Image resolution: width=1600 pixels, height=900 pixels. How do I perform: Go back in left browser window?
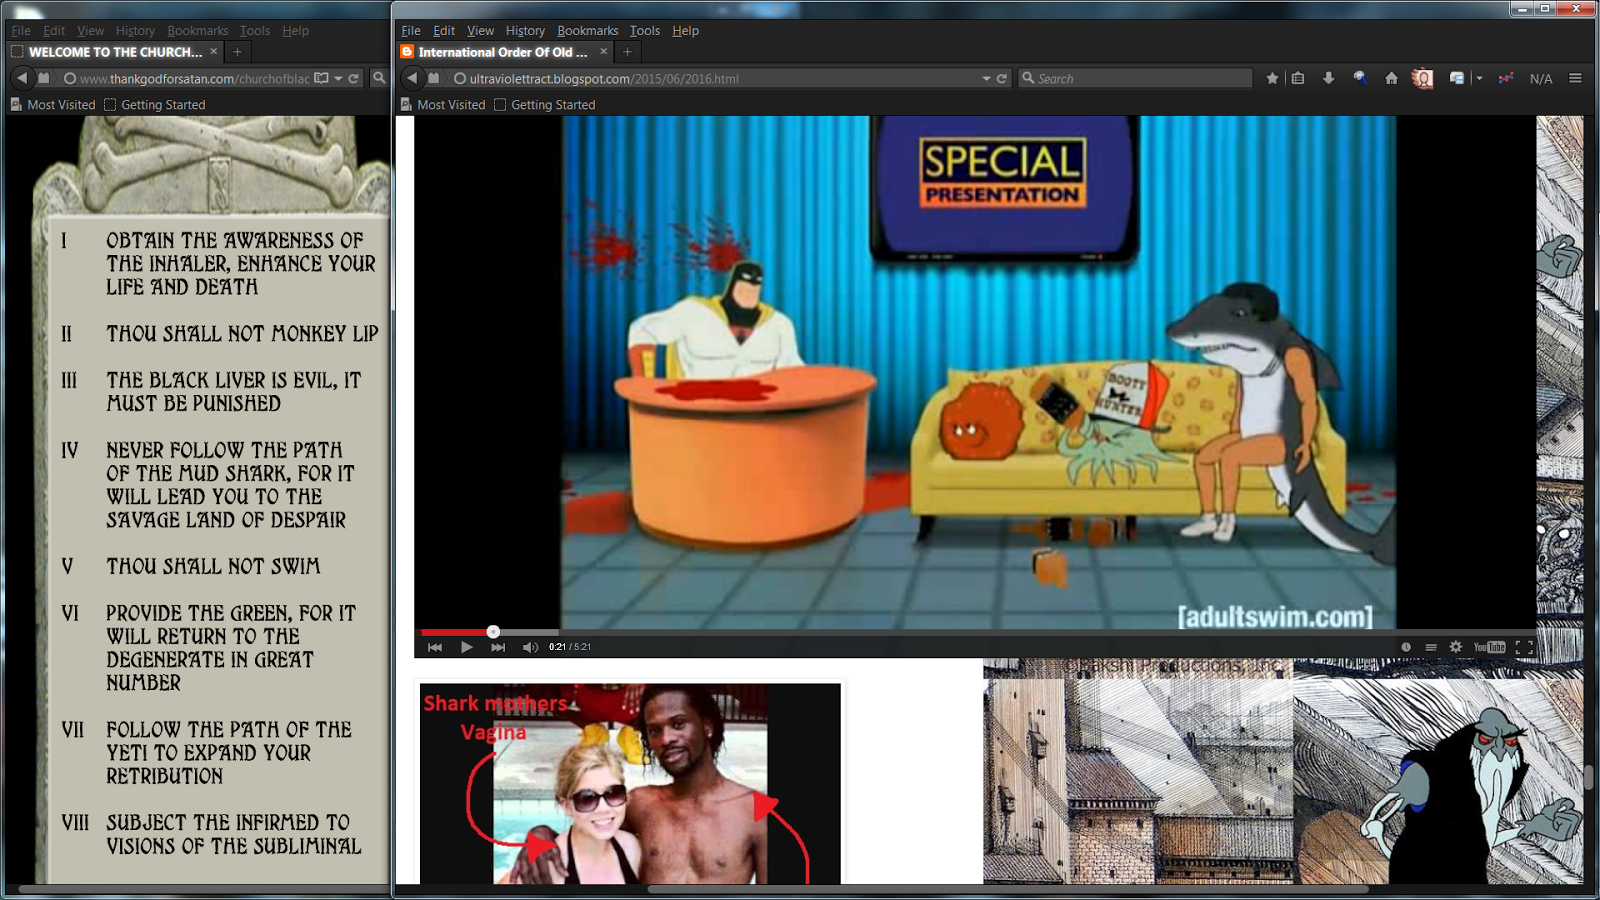pos(22,78)
